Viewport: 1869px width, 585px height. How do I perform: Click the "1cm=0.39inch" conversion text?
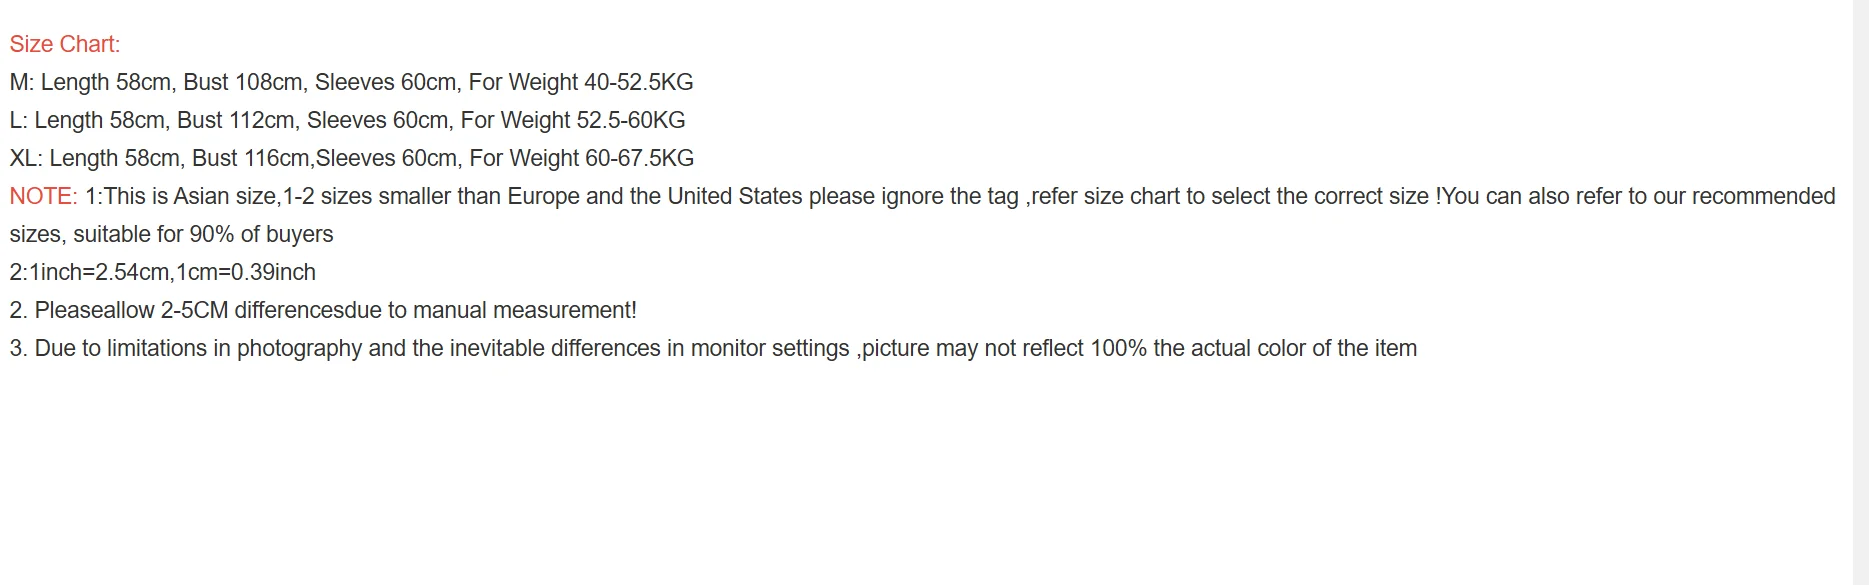pyautogui.click(x=246, y=272)
